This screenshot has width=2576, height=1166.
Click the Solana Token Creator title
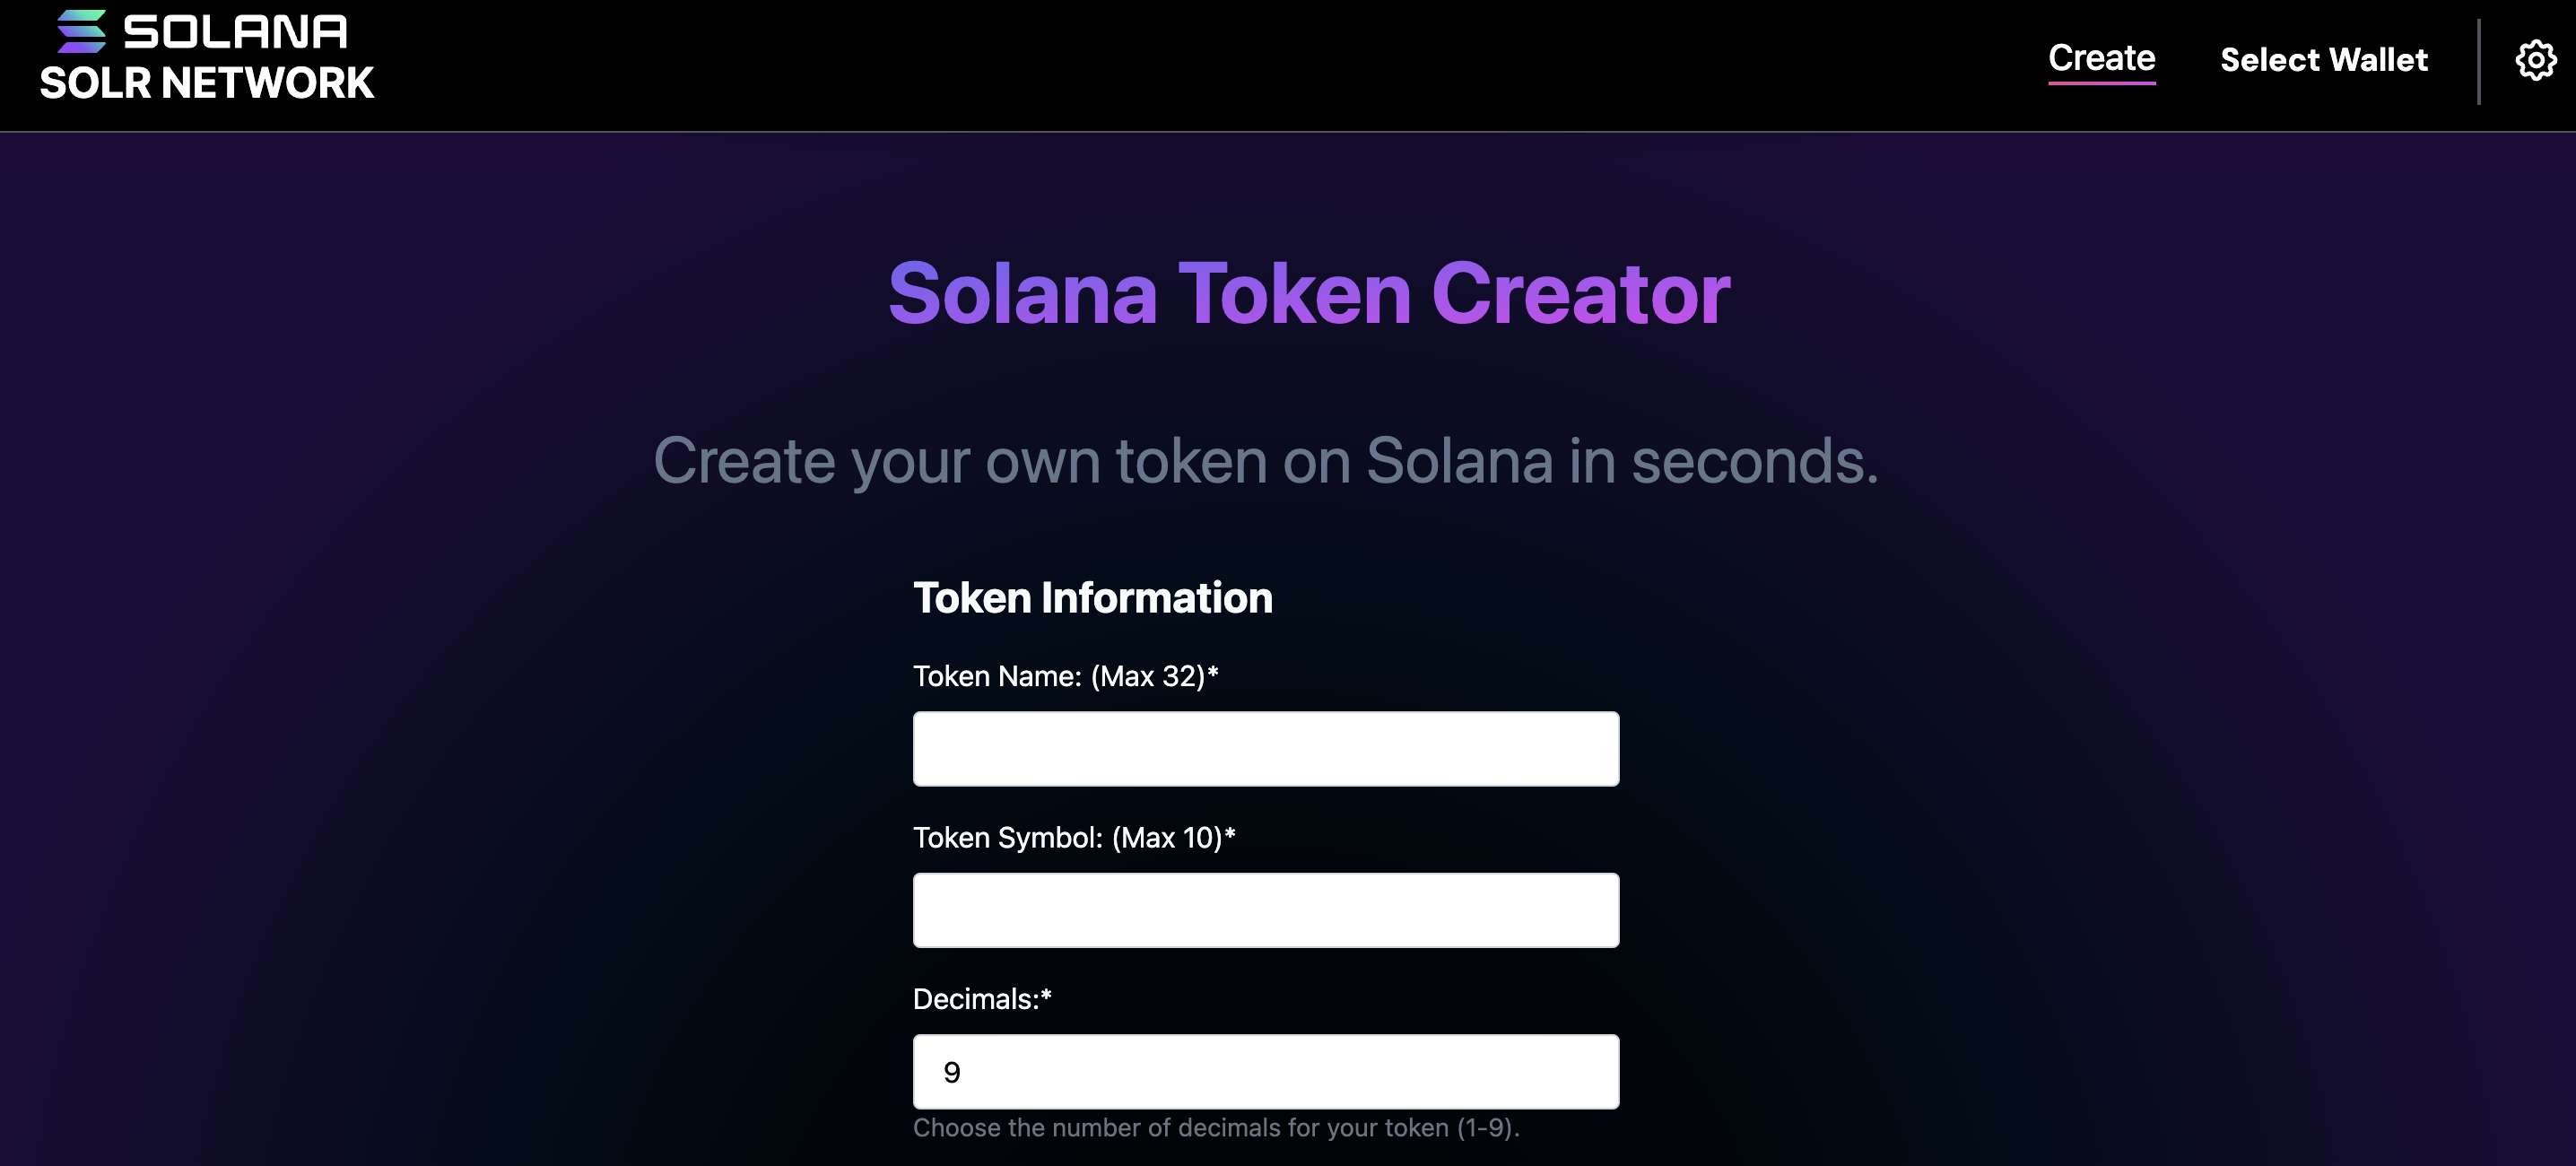[1308, 292]
